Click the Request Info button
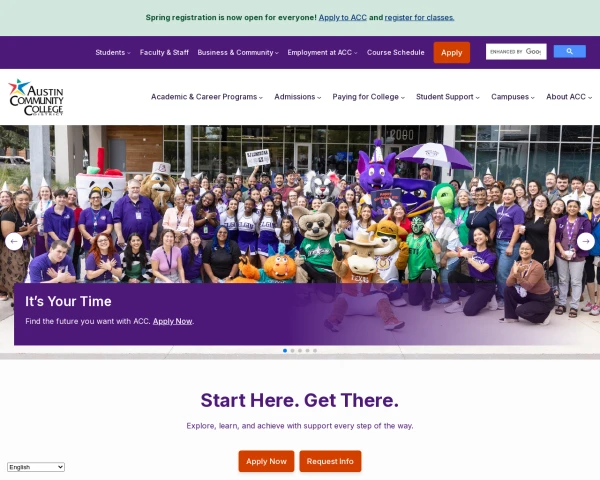This screenshot has width=600, height=480. point(330,461)
